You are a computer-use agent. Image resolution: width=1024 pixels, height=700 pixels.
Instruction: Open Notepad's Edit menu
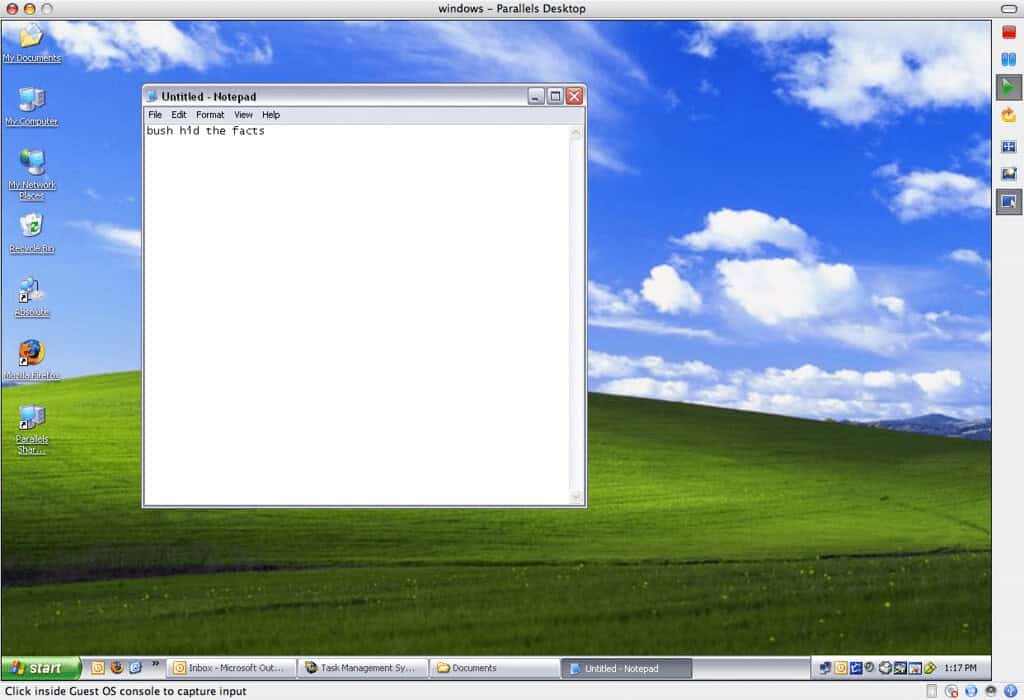pyautogui.click(x=179, y=115)
